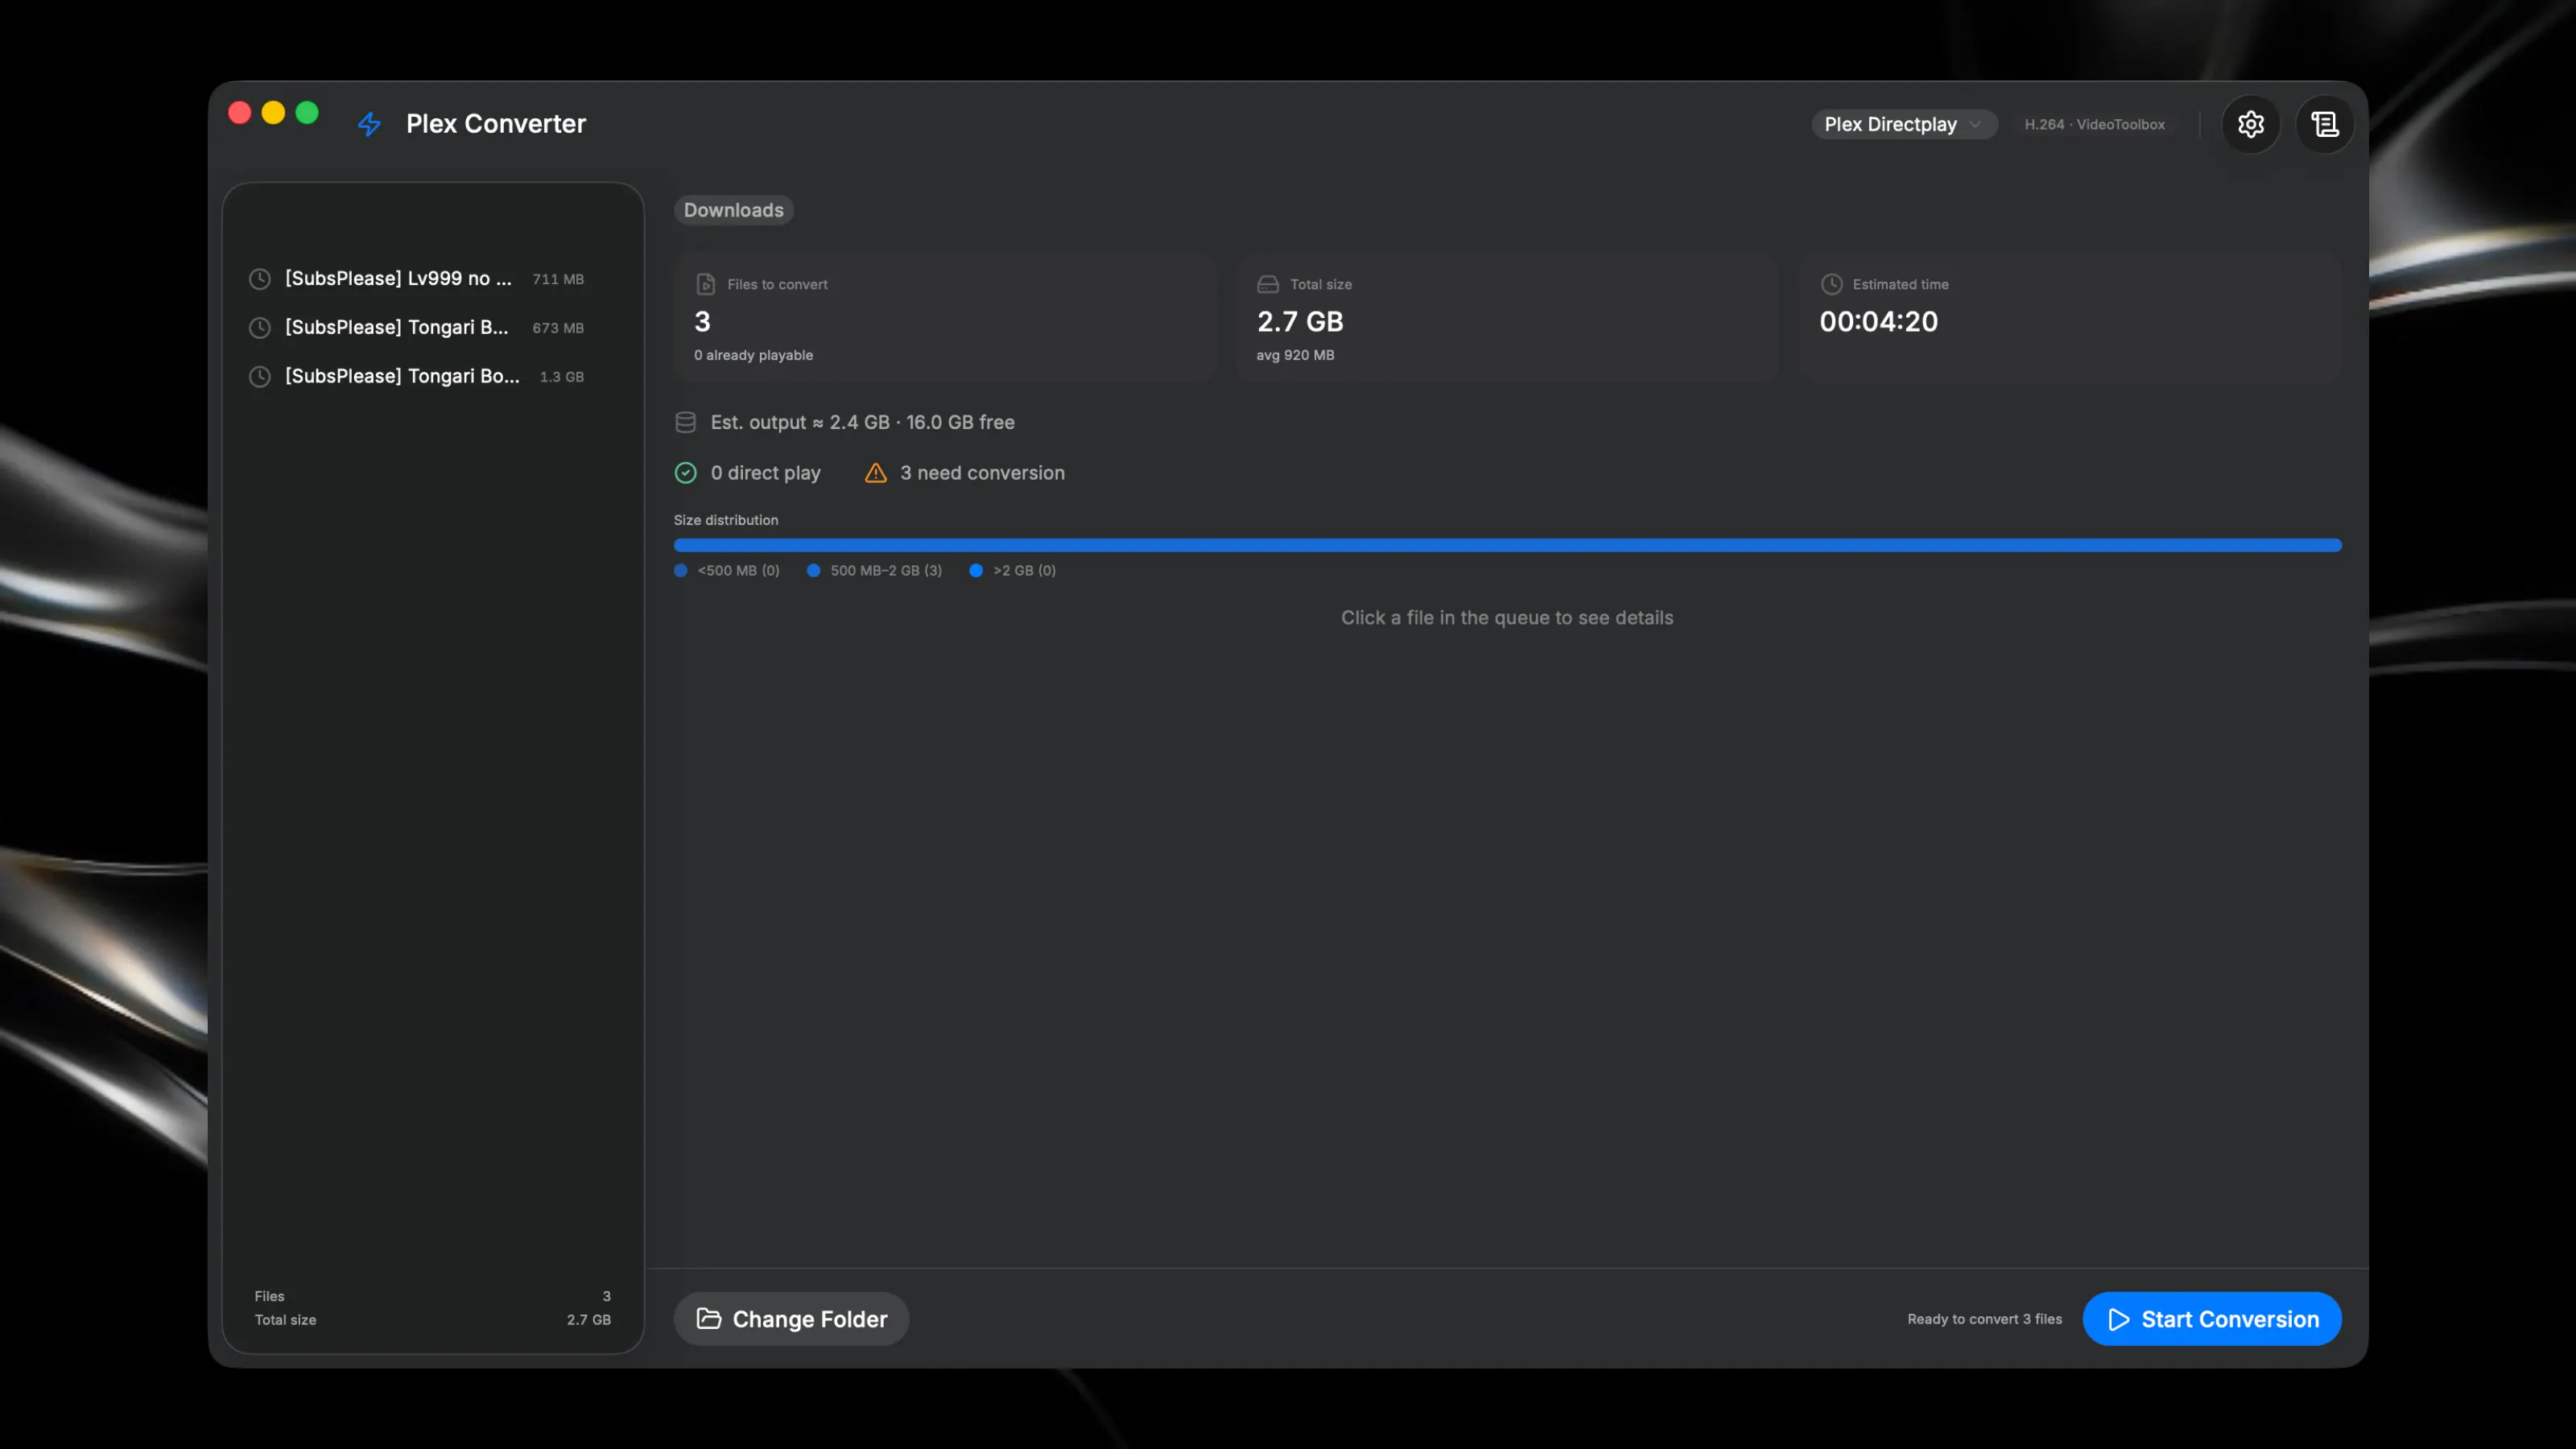Open the Plex Directplay preset dropdown
Screen dimensions: 2576x1449
pos(1903,124)
